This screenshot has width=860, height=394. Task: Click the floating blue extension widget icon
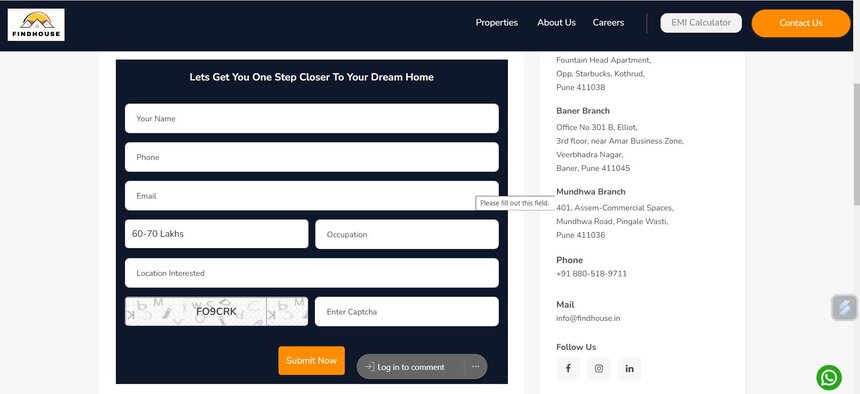pyautogui.click(x=845, y=307)
